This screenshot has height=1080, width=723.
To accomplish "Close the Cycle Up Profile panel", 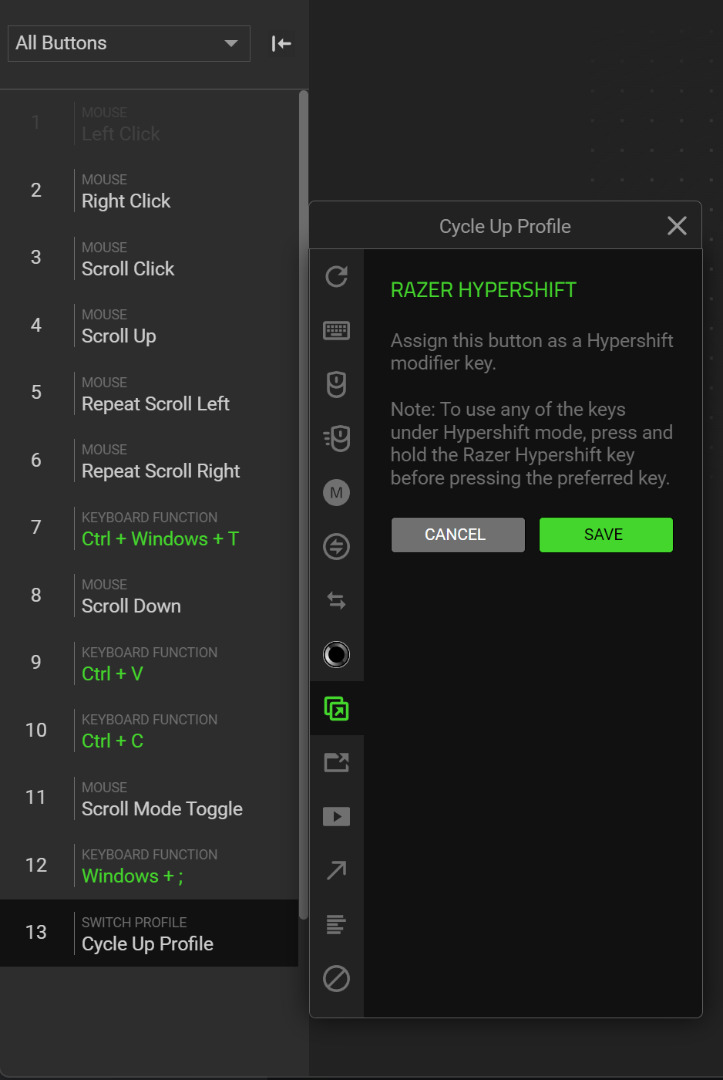I will click(677, 226).
